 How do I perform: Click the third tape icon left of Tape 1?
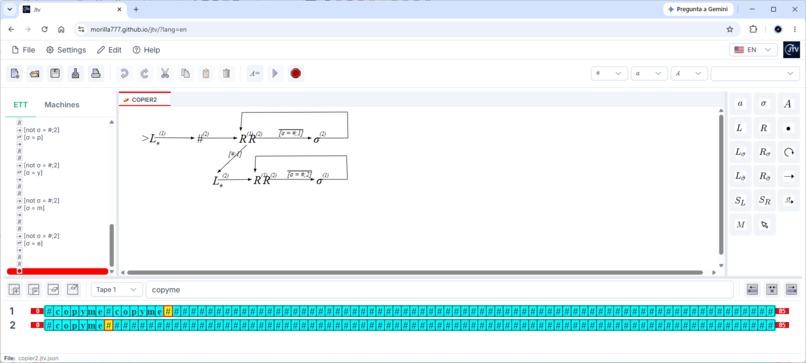click(x=53, y=289)
